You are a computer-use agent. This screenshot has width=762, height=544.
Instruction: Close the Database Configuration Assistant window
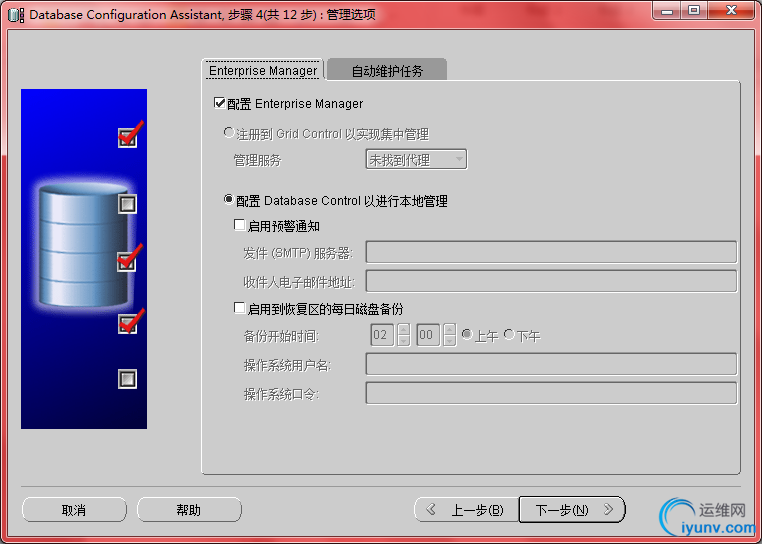click(732, 10)
